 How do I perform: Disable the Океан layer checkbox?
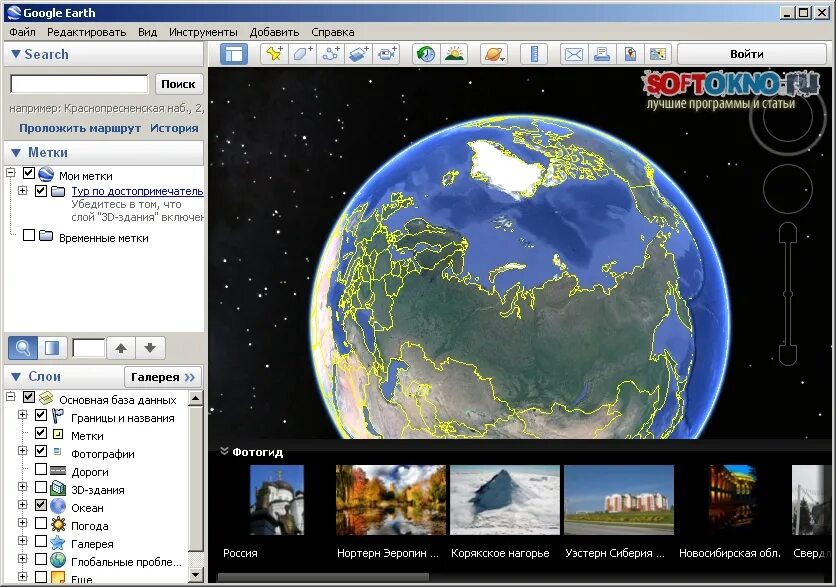coord(41,504)
